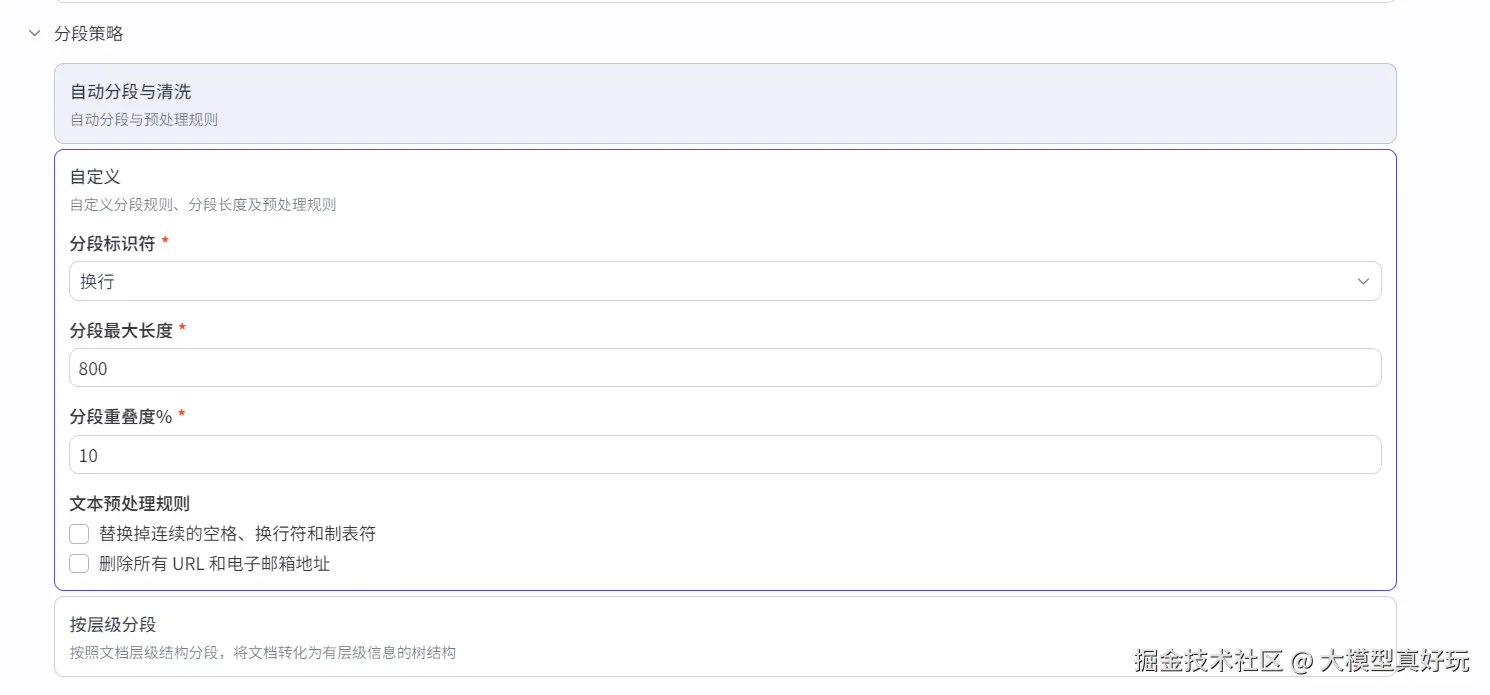Click the 自定义分段规则 description text
The width and height of the screenshot is (1490, 695).
[203, 205]
